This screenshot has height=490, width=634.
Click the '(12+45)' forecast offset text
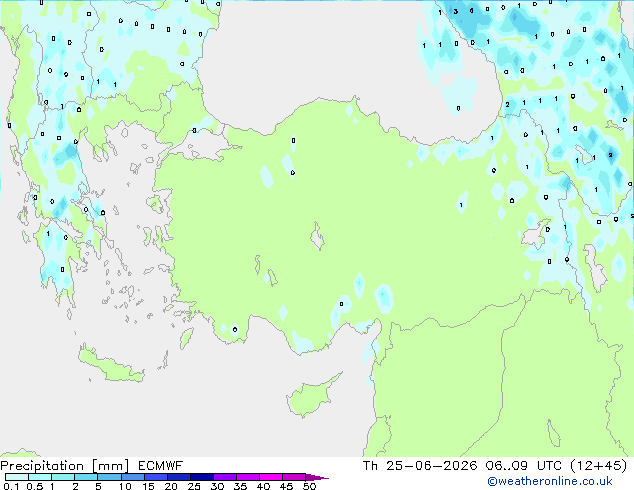click(x=598, y=466)
